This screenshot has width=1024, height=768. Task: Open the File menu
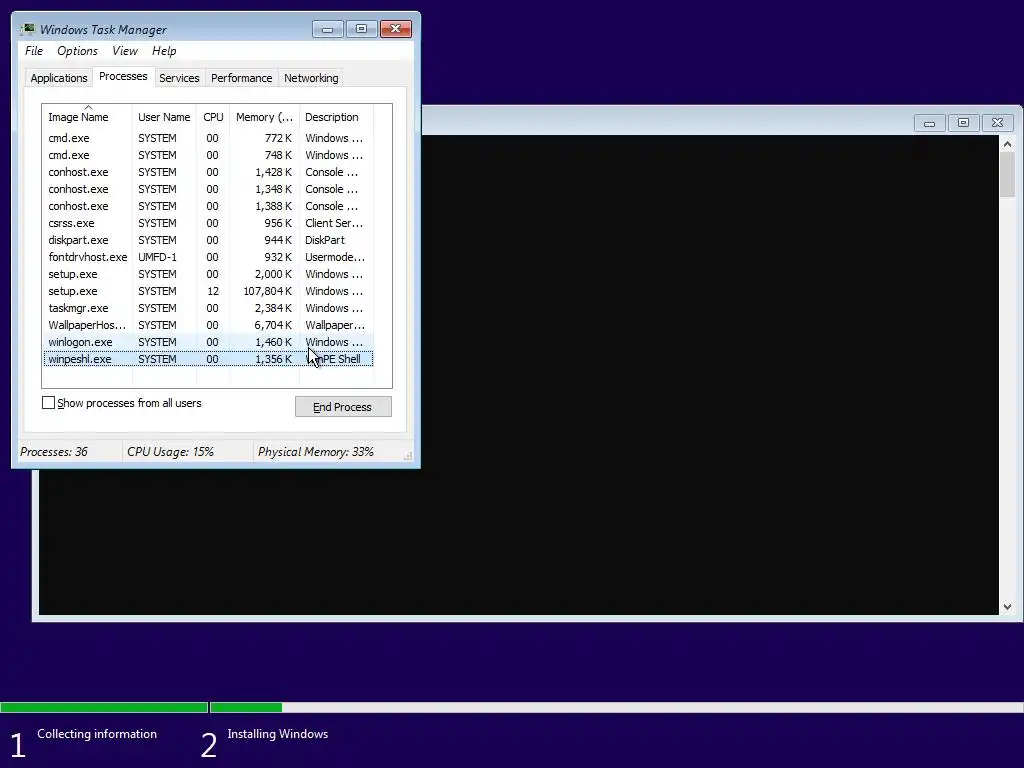pos(34,51)
